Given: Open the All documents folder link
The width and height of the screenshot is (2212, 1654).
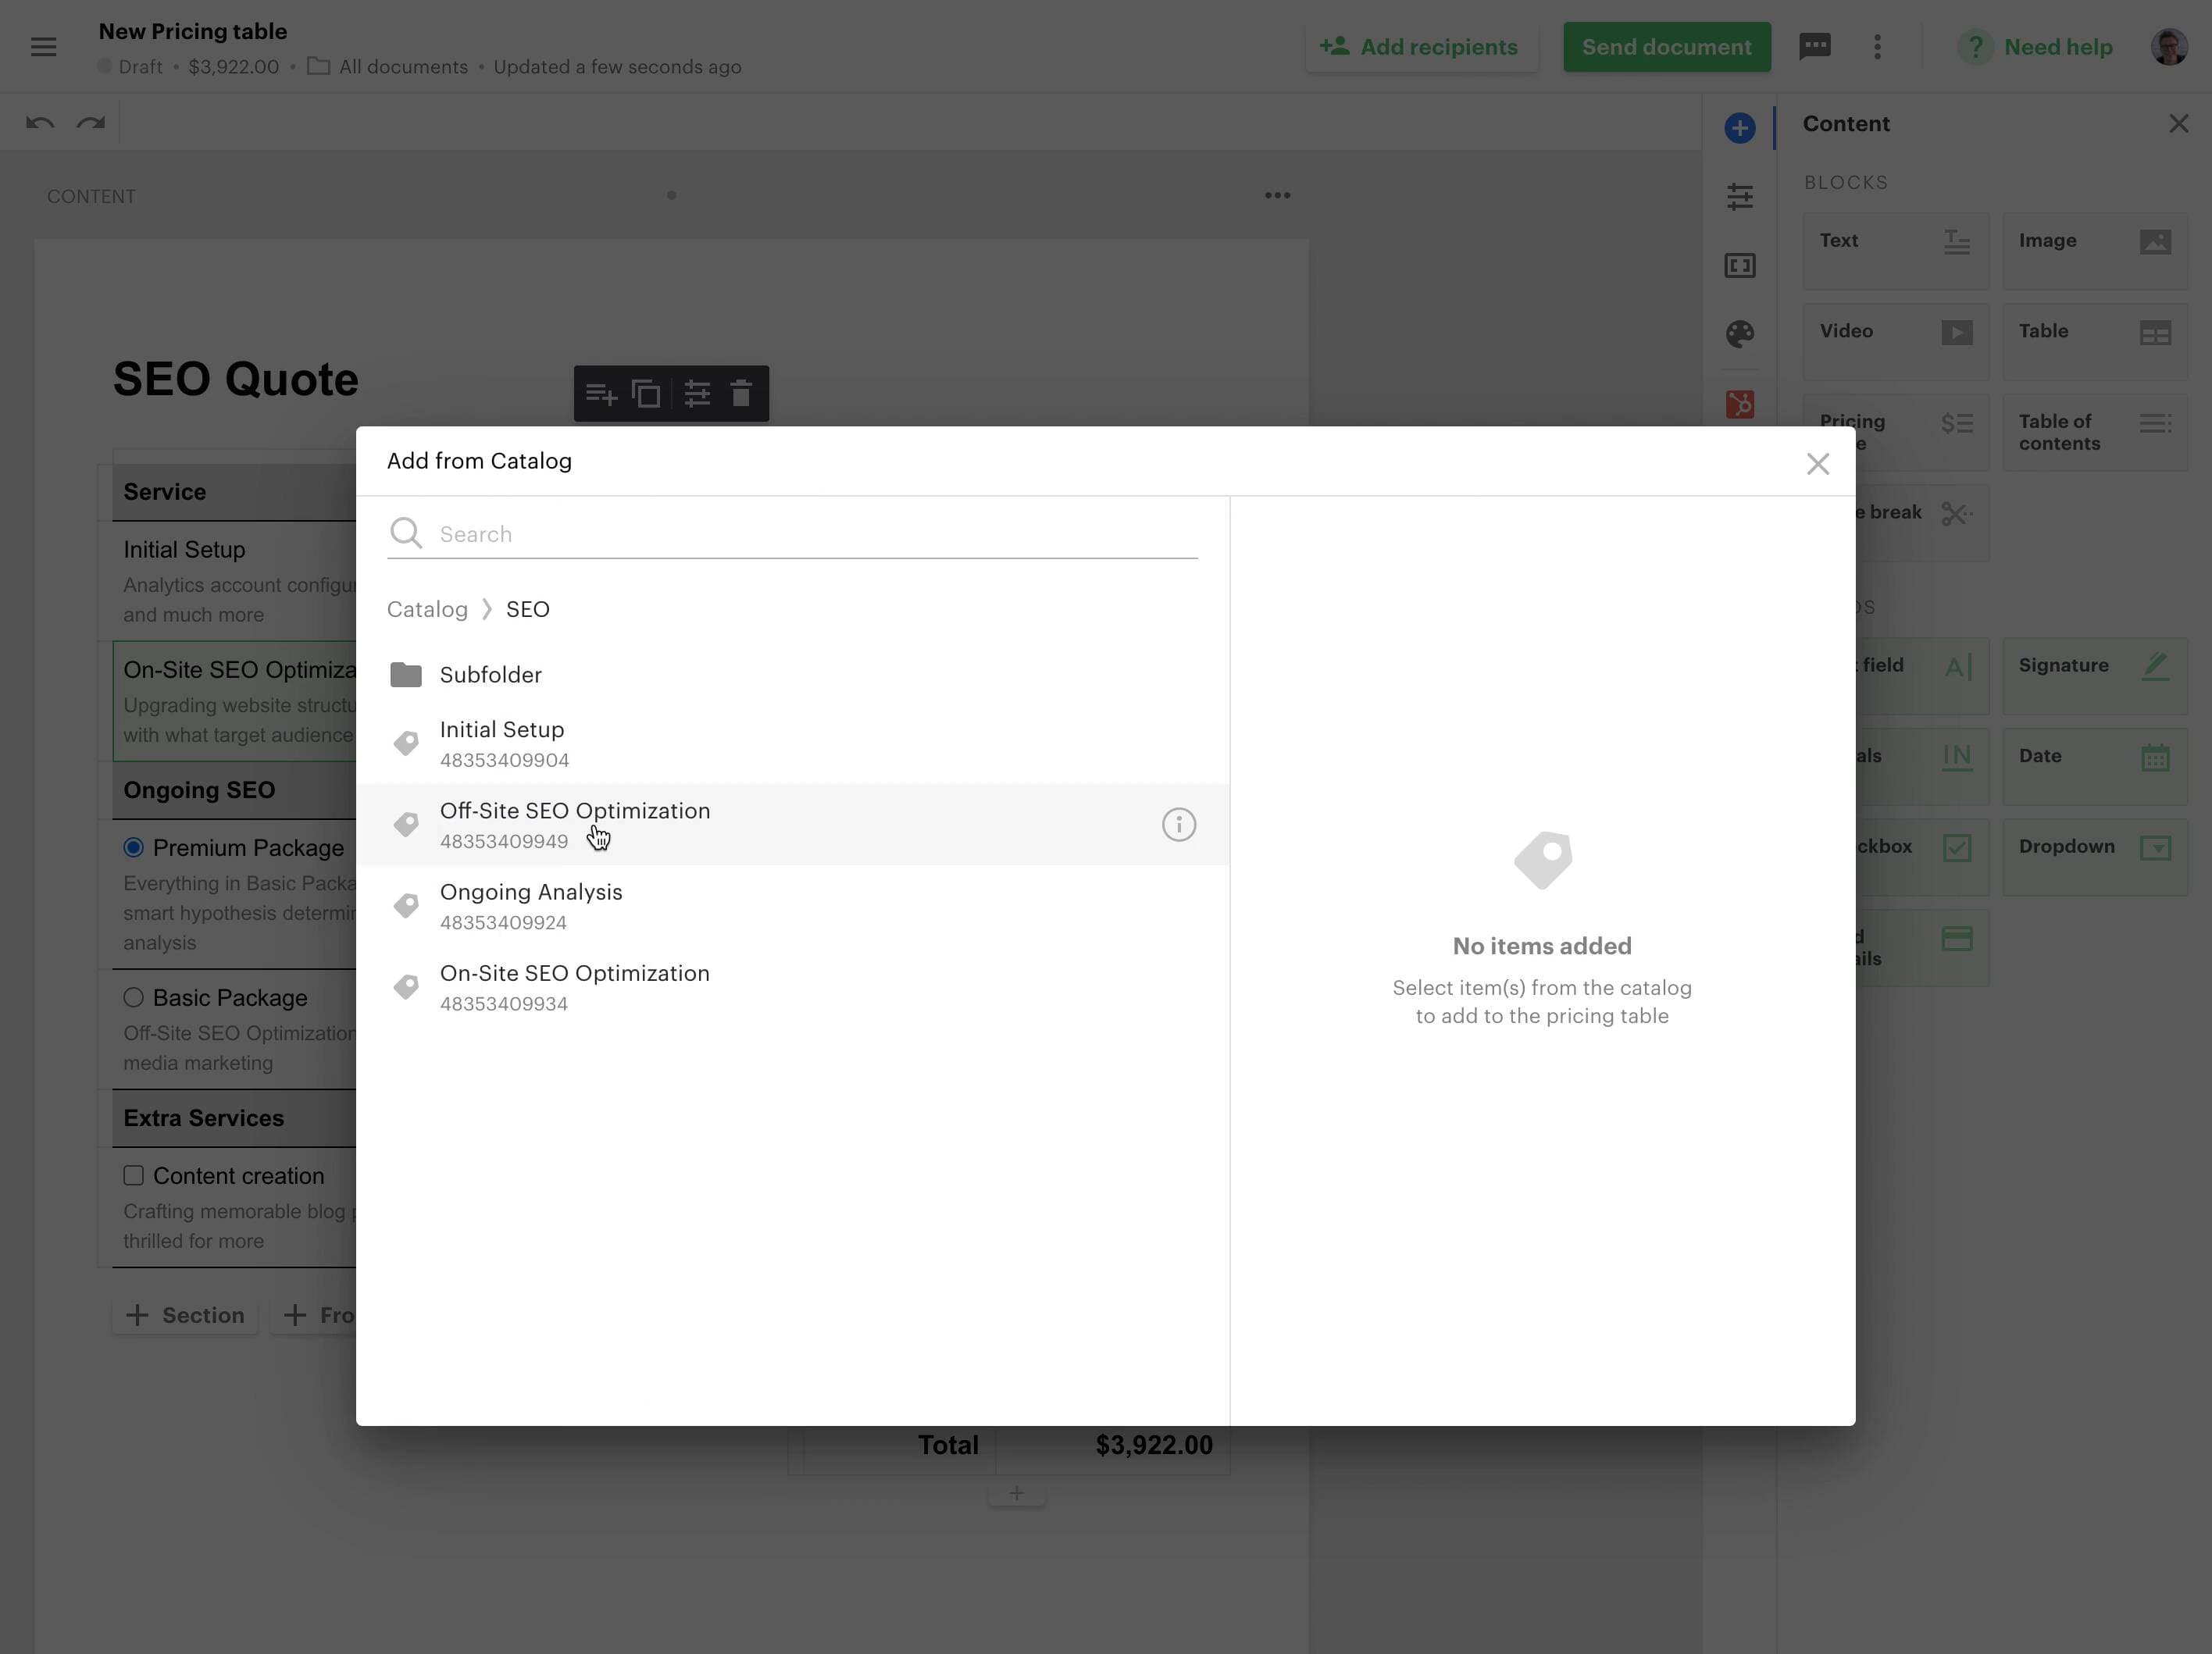Looking at the screenshot, I should click(388, 67).
